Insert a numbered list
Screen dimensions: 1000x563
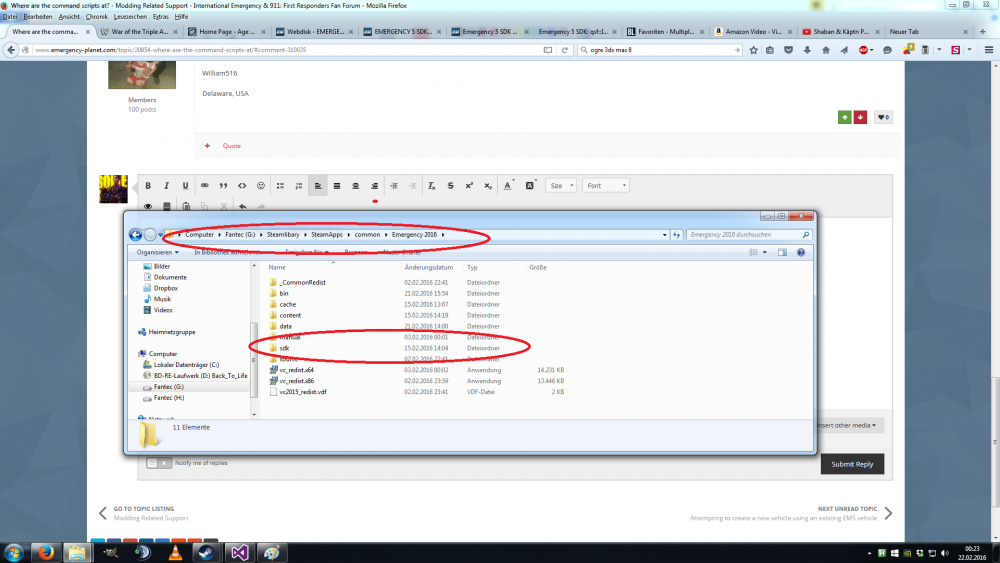tap(298, 186)
